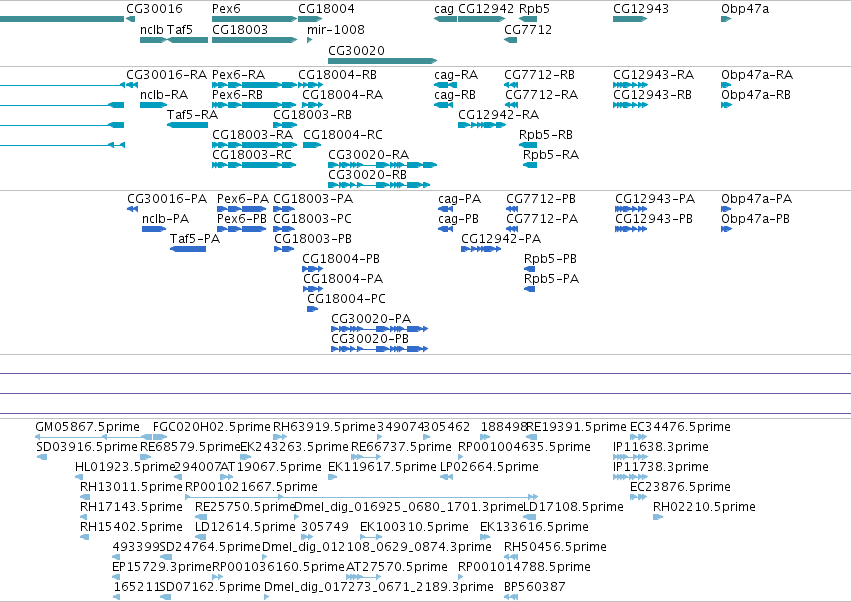Click transcript "CG12942-RA" label
Screen dimensions: 851x602
[498, 115]
